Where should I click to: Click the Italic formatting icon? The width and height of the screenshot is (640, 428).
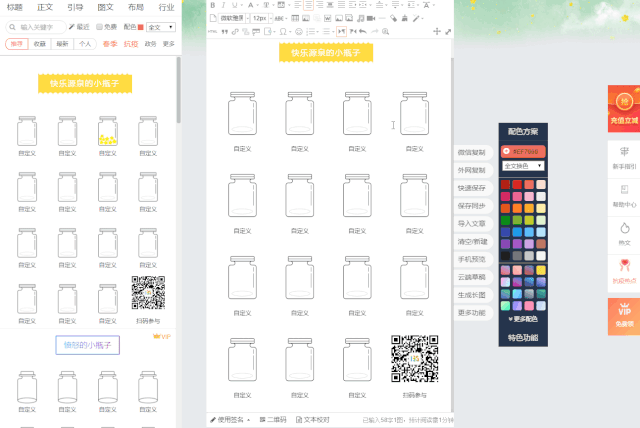point(224,5)
